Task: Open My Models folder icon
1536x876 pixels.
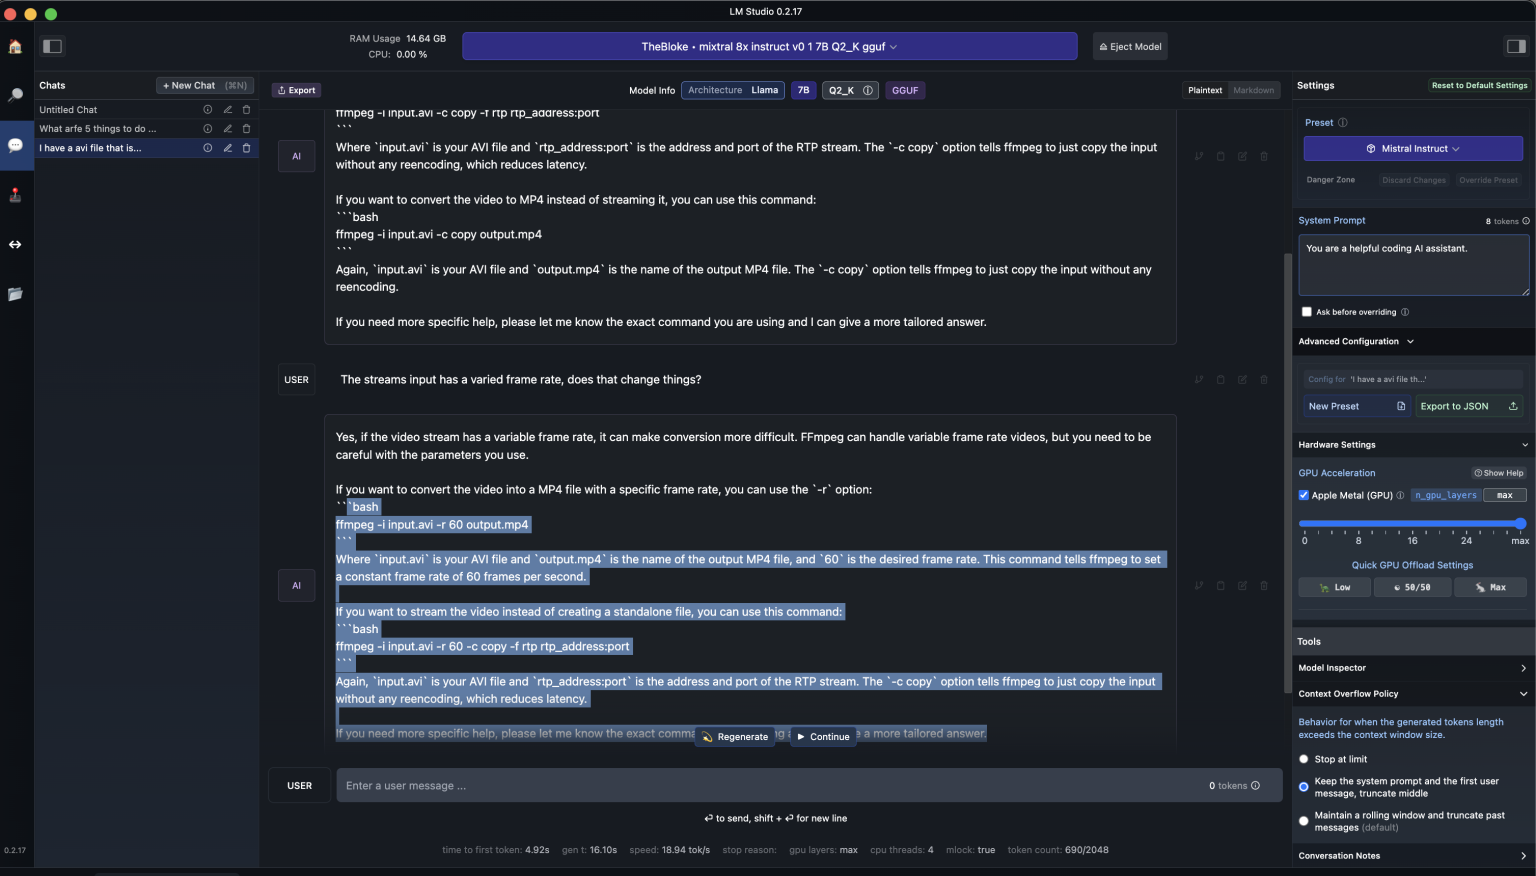Action: coord(16,294)
